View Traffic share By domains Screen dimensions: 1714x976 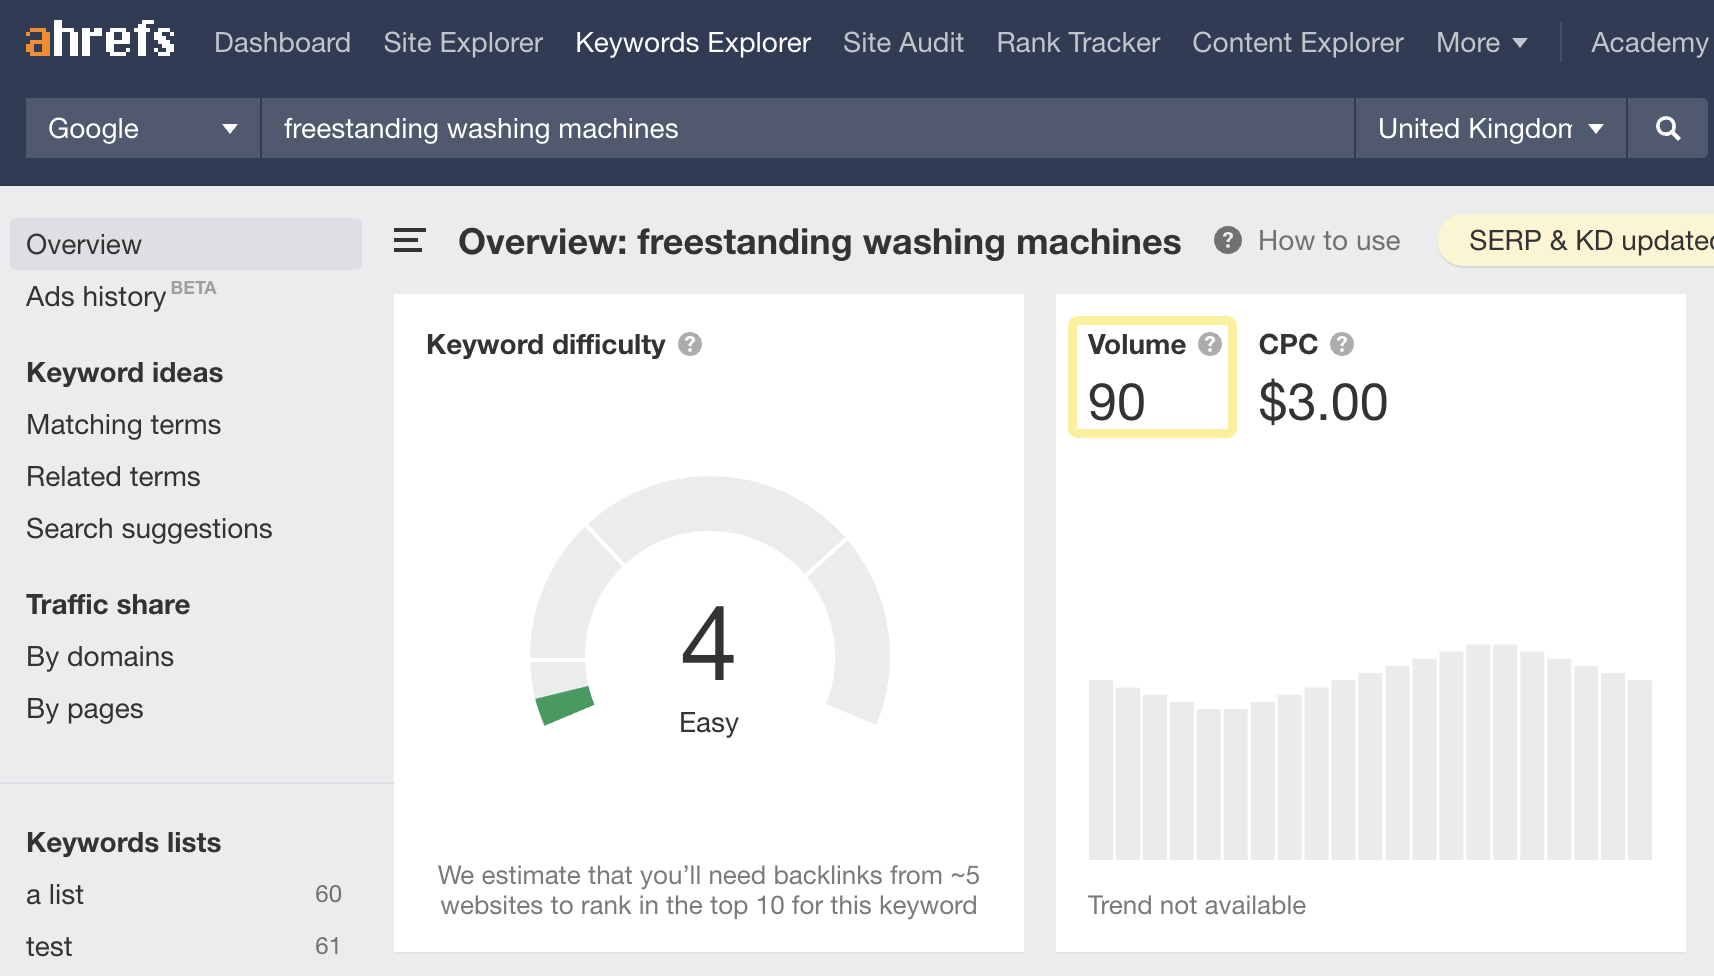click(x=100, y=657)
